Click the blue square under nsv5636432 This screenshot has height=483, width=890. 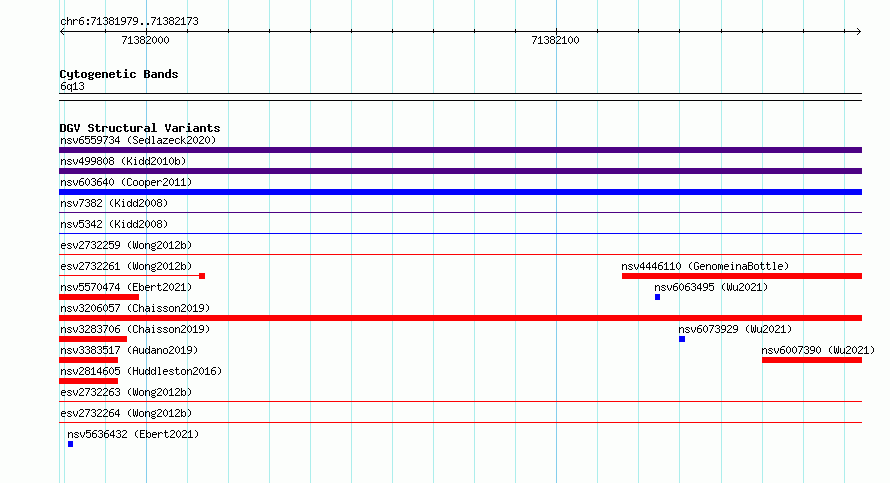(70, 444)
